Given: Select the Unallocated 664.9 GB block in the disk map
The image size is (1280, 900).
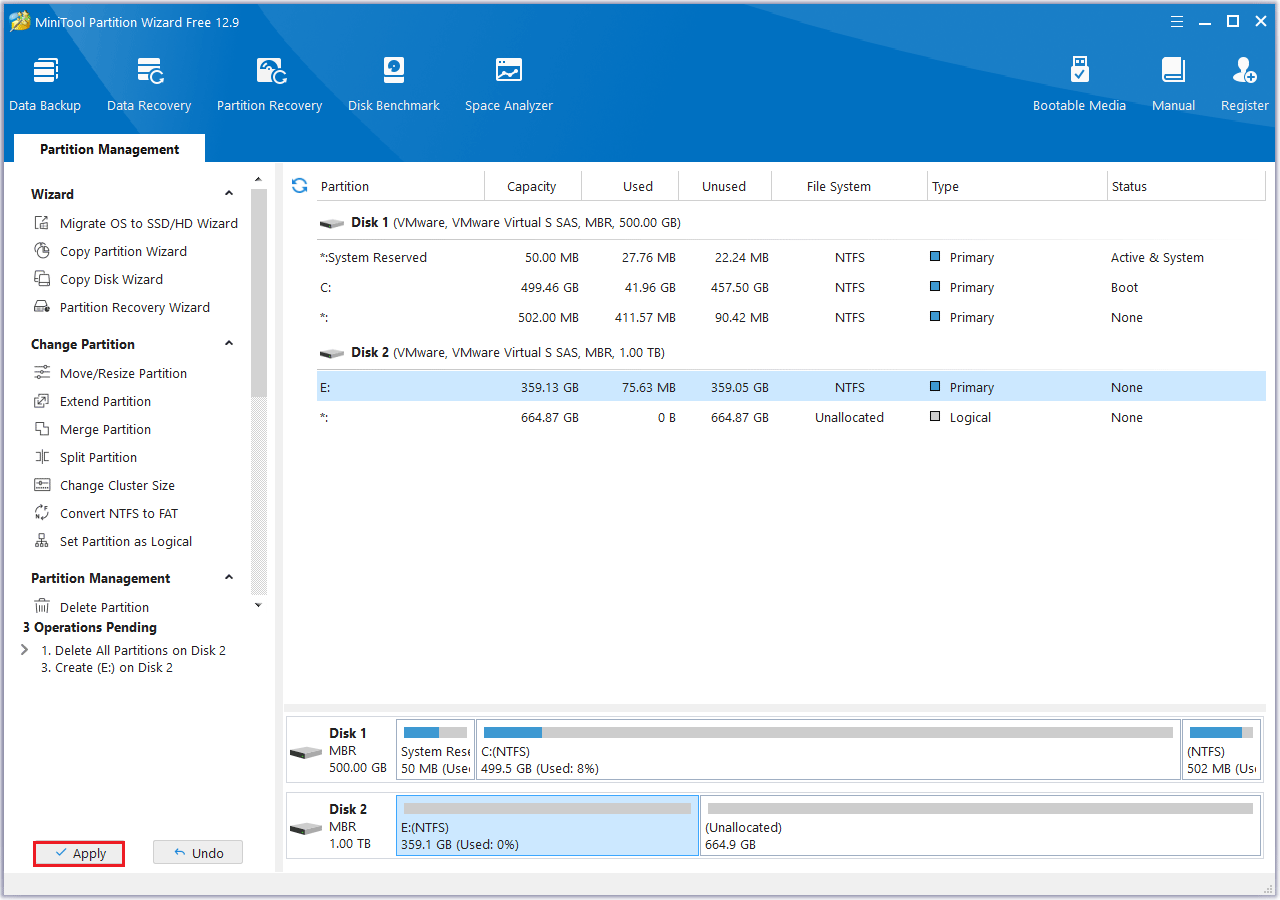Looking at the screenshot, I should 980,826.
